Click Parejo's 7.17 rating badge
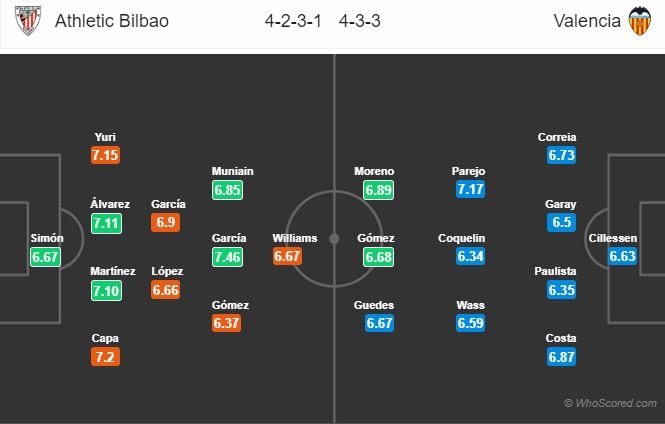665x424 pixels. (x=470, y=189)
